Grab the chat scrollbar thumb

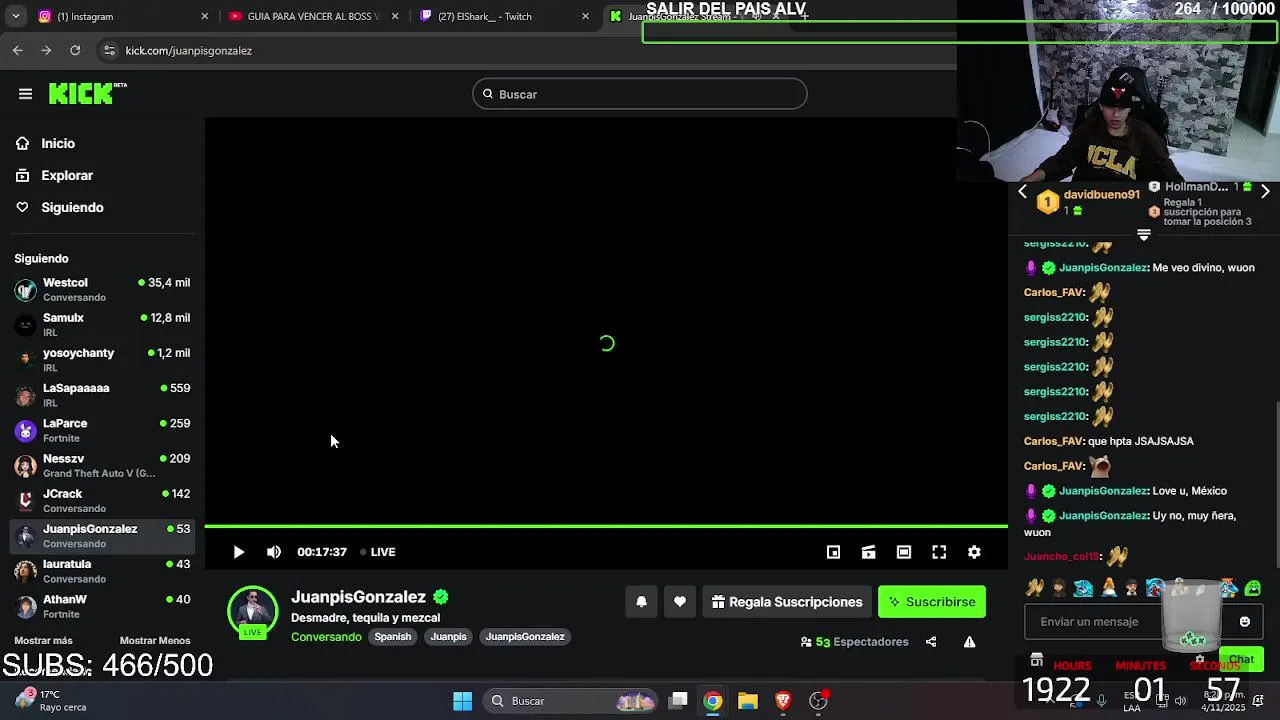tap(1277, 485)
